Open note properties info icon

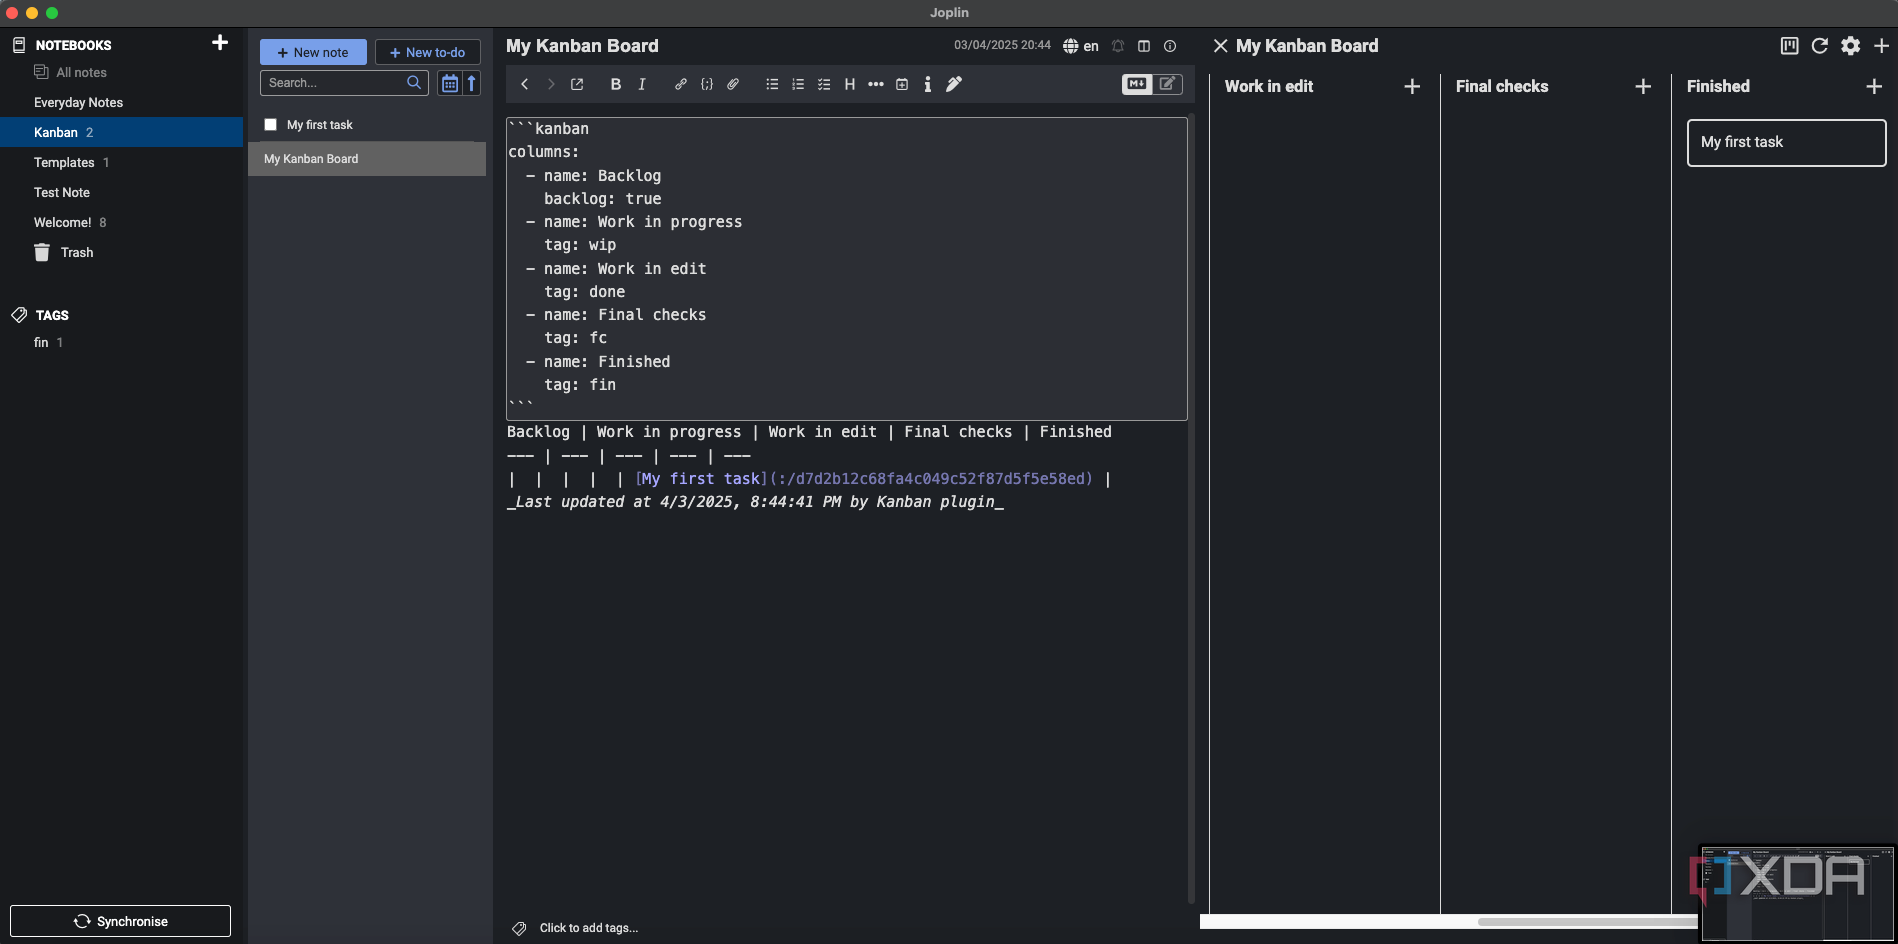(1170, 46)
